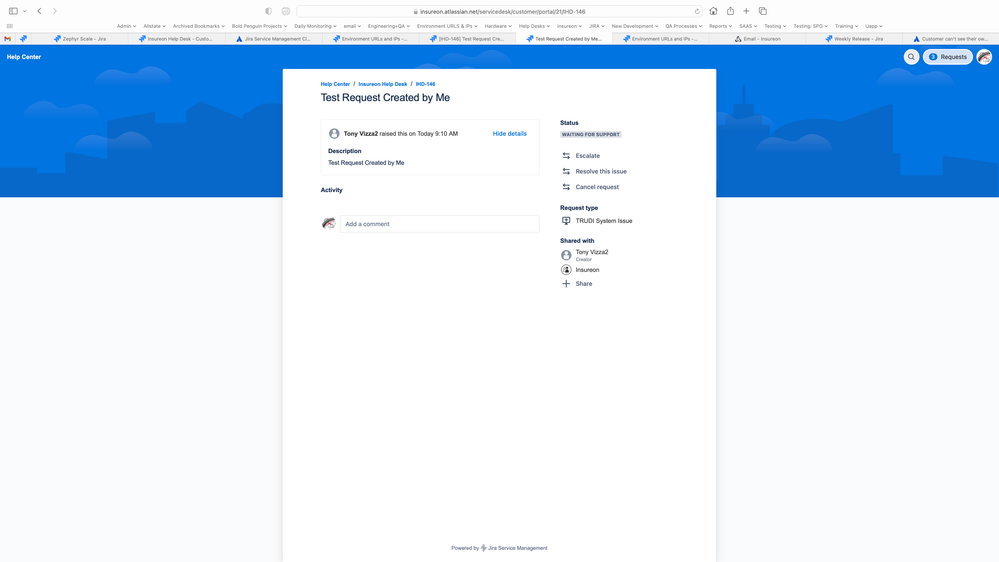The height and width of the screenshot is (562, 999).
Task: Click the Insureon Help Desk breadcrumb
Action: 382,84
